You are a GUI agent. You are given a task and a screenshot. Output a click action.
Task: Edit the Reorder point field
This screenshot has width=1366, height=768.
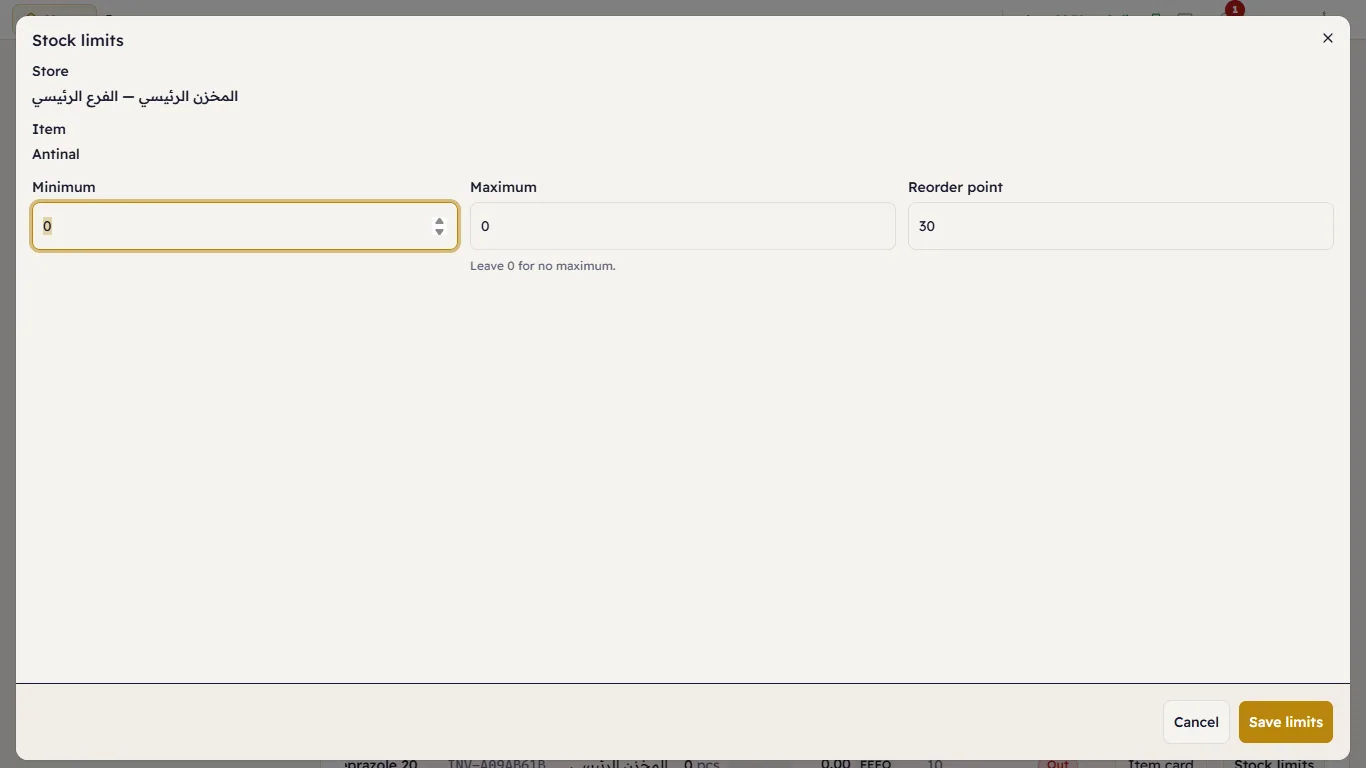(1121, 226)
